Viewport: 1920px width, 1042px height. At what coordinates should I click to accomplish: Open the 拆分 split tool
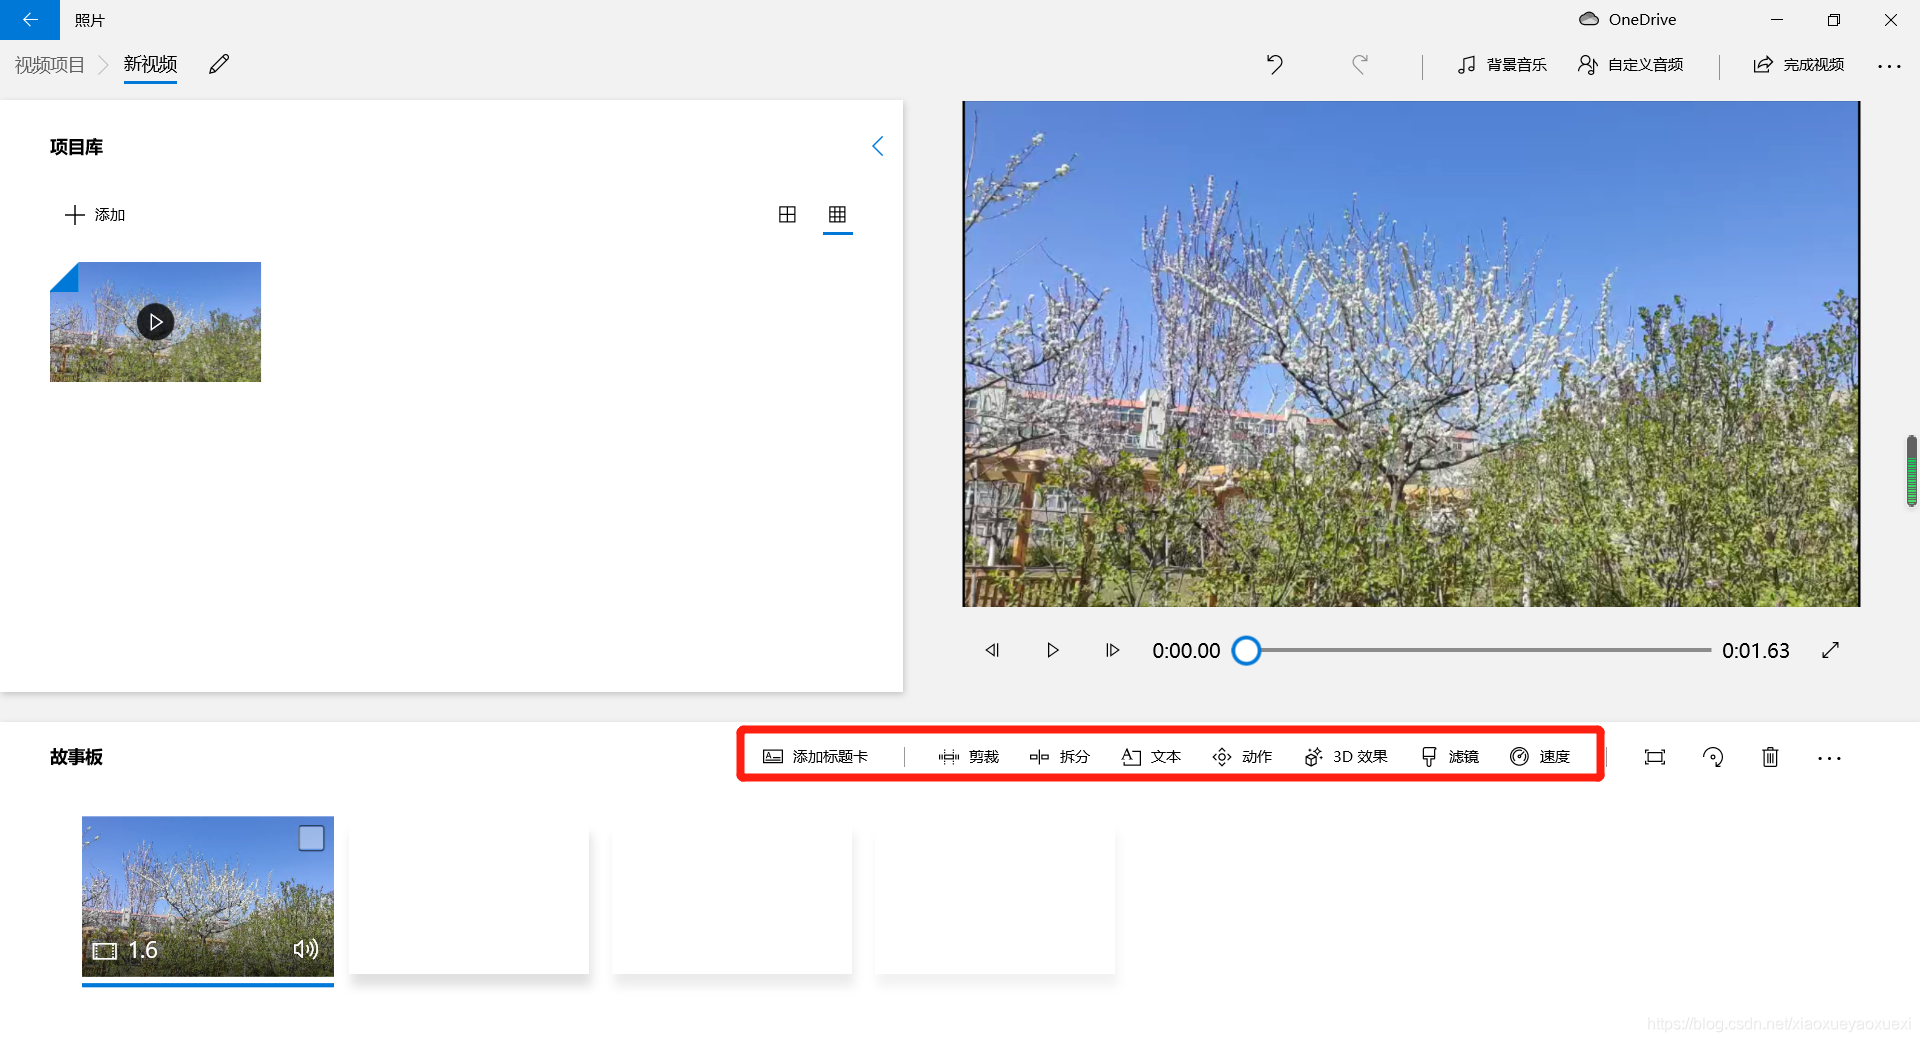click(1059, 757)
